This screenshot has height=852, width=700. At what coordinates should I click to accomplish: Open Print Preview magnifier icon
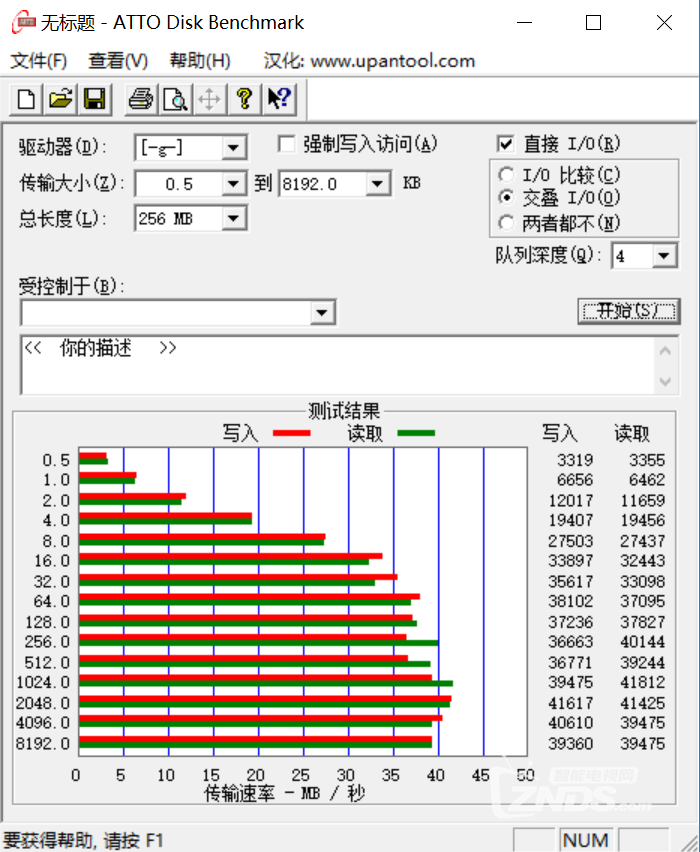[x=175, y=98]
